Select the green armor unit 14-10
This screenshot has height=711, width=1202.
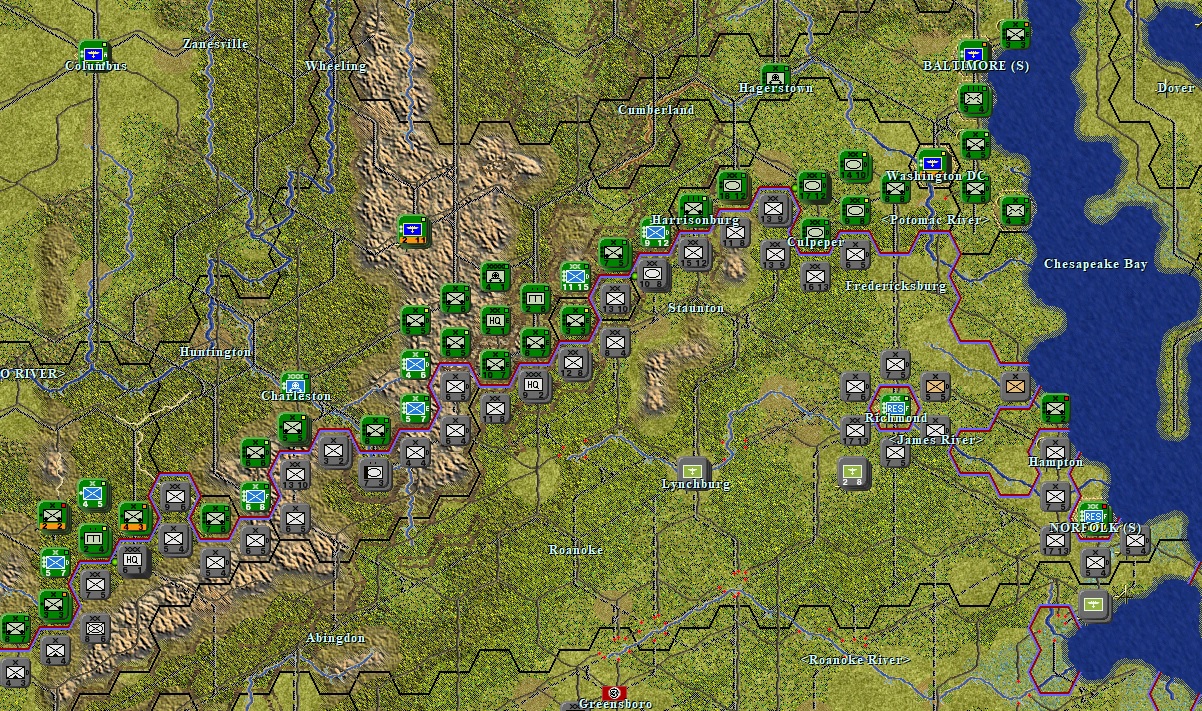[855, 165]
